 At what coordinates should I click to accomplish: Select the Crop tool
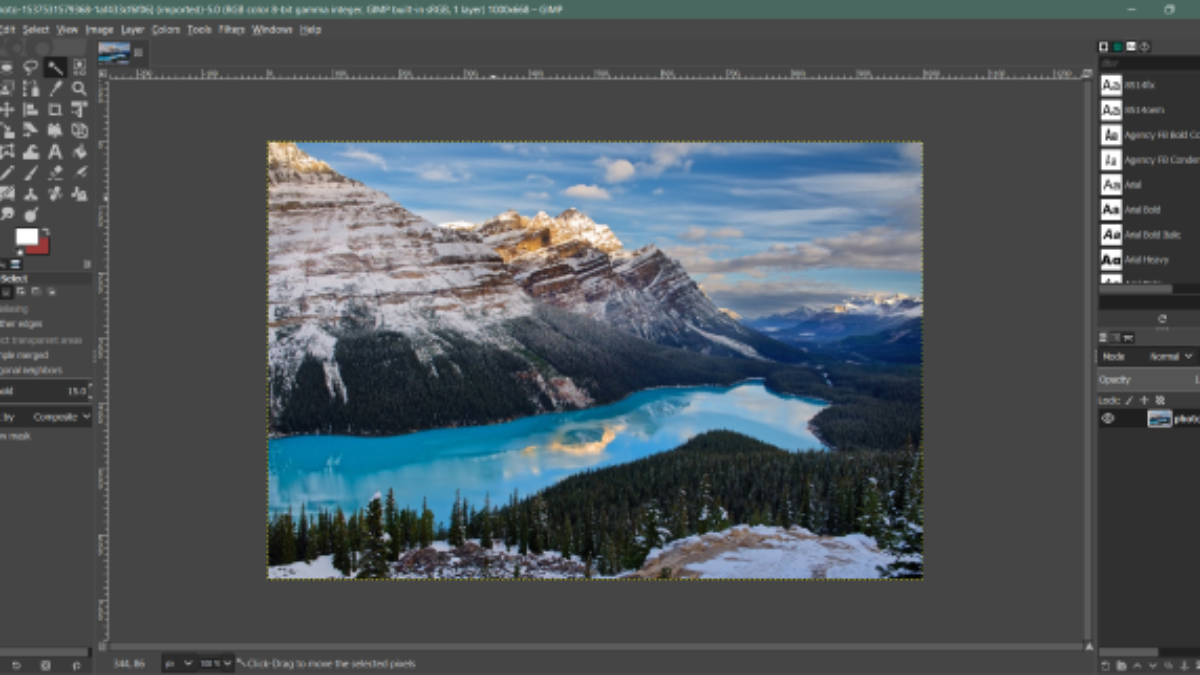point(55,109)
